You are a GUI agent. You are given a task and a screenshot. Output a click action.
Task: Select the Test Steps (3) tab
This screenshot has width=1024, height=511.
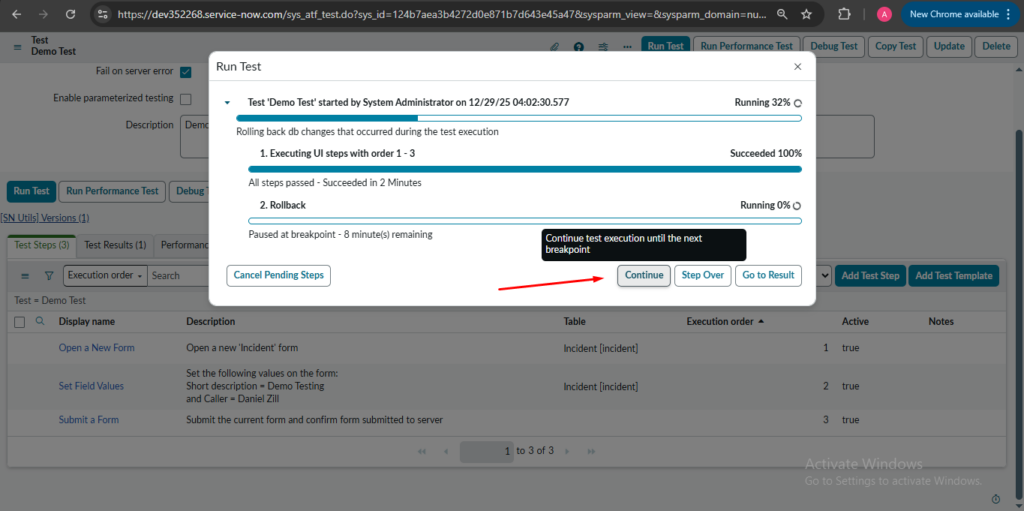click(41, 245)
